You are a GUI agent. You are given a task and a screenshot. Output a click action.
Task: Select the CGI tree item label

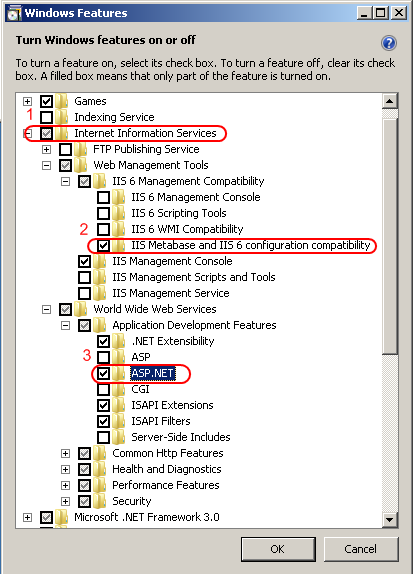pyautogui.click(x=141, y=390)
